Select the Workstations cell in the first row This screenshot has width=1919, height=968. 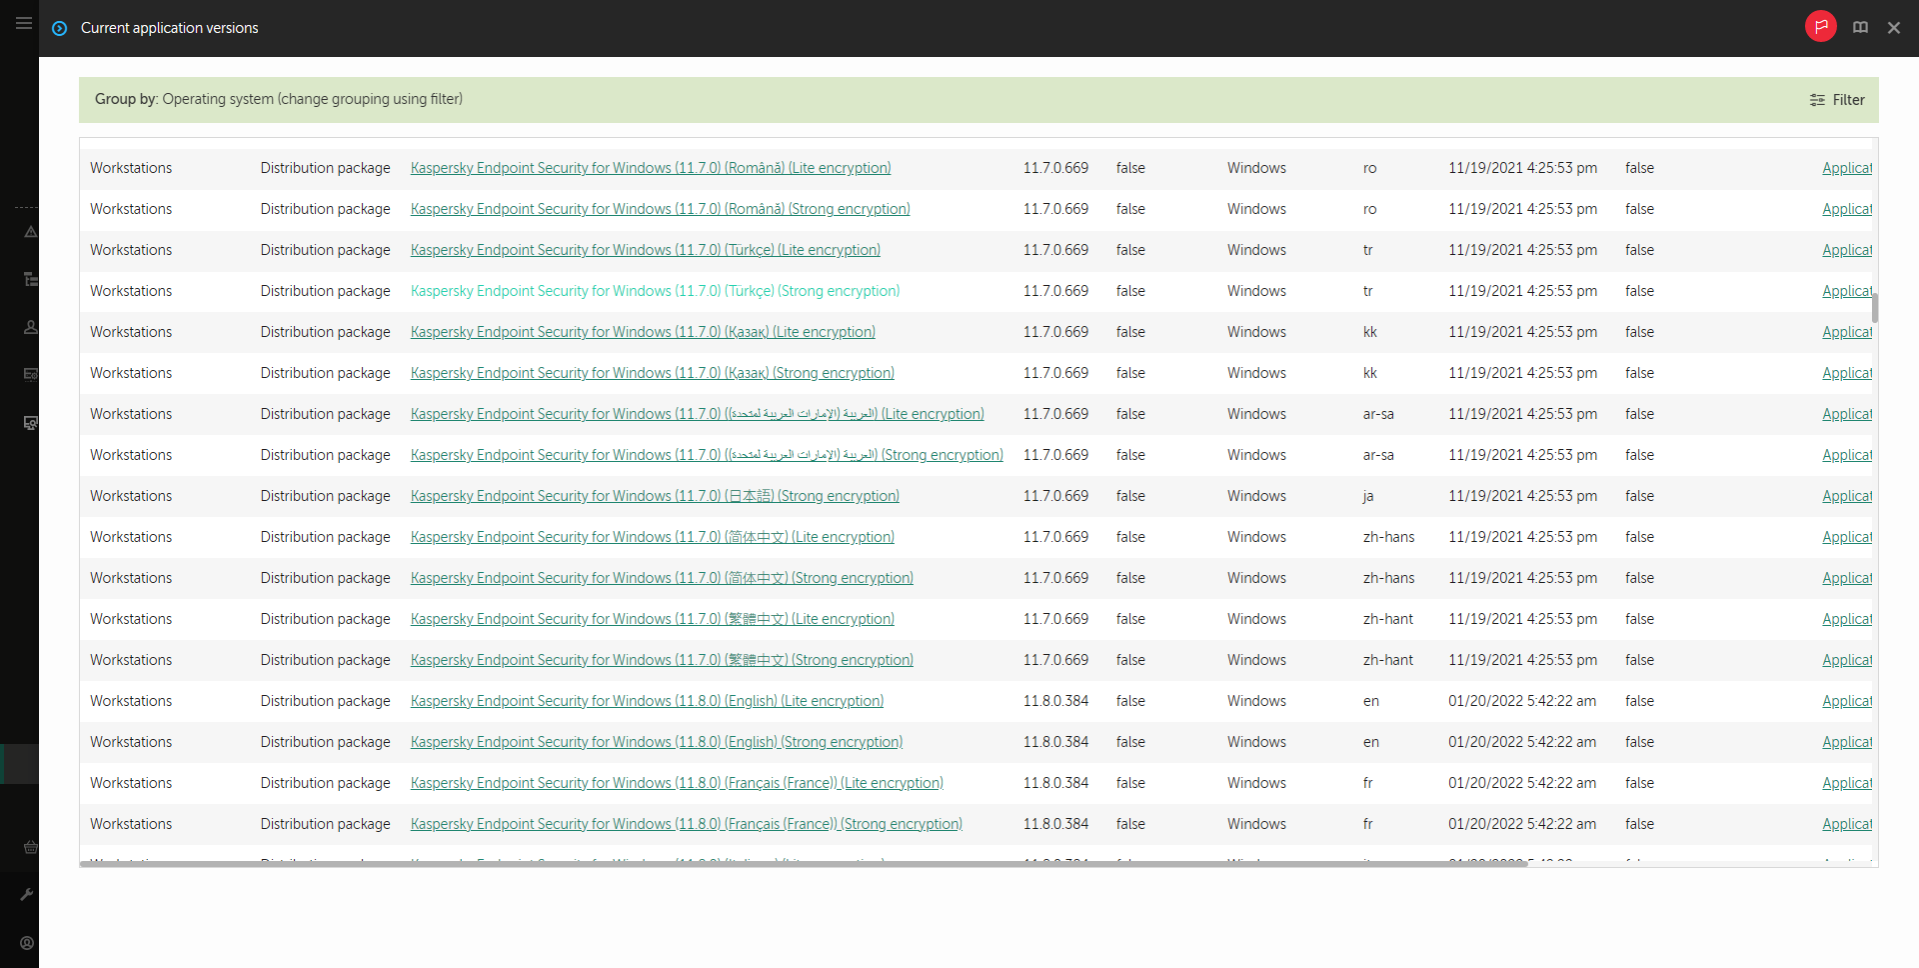click(131, 168)
